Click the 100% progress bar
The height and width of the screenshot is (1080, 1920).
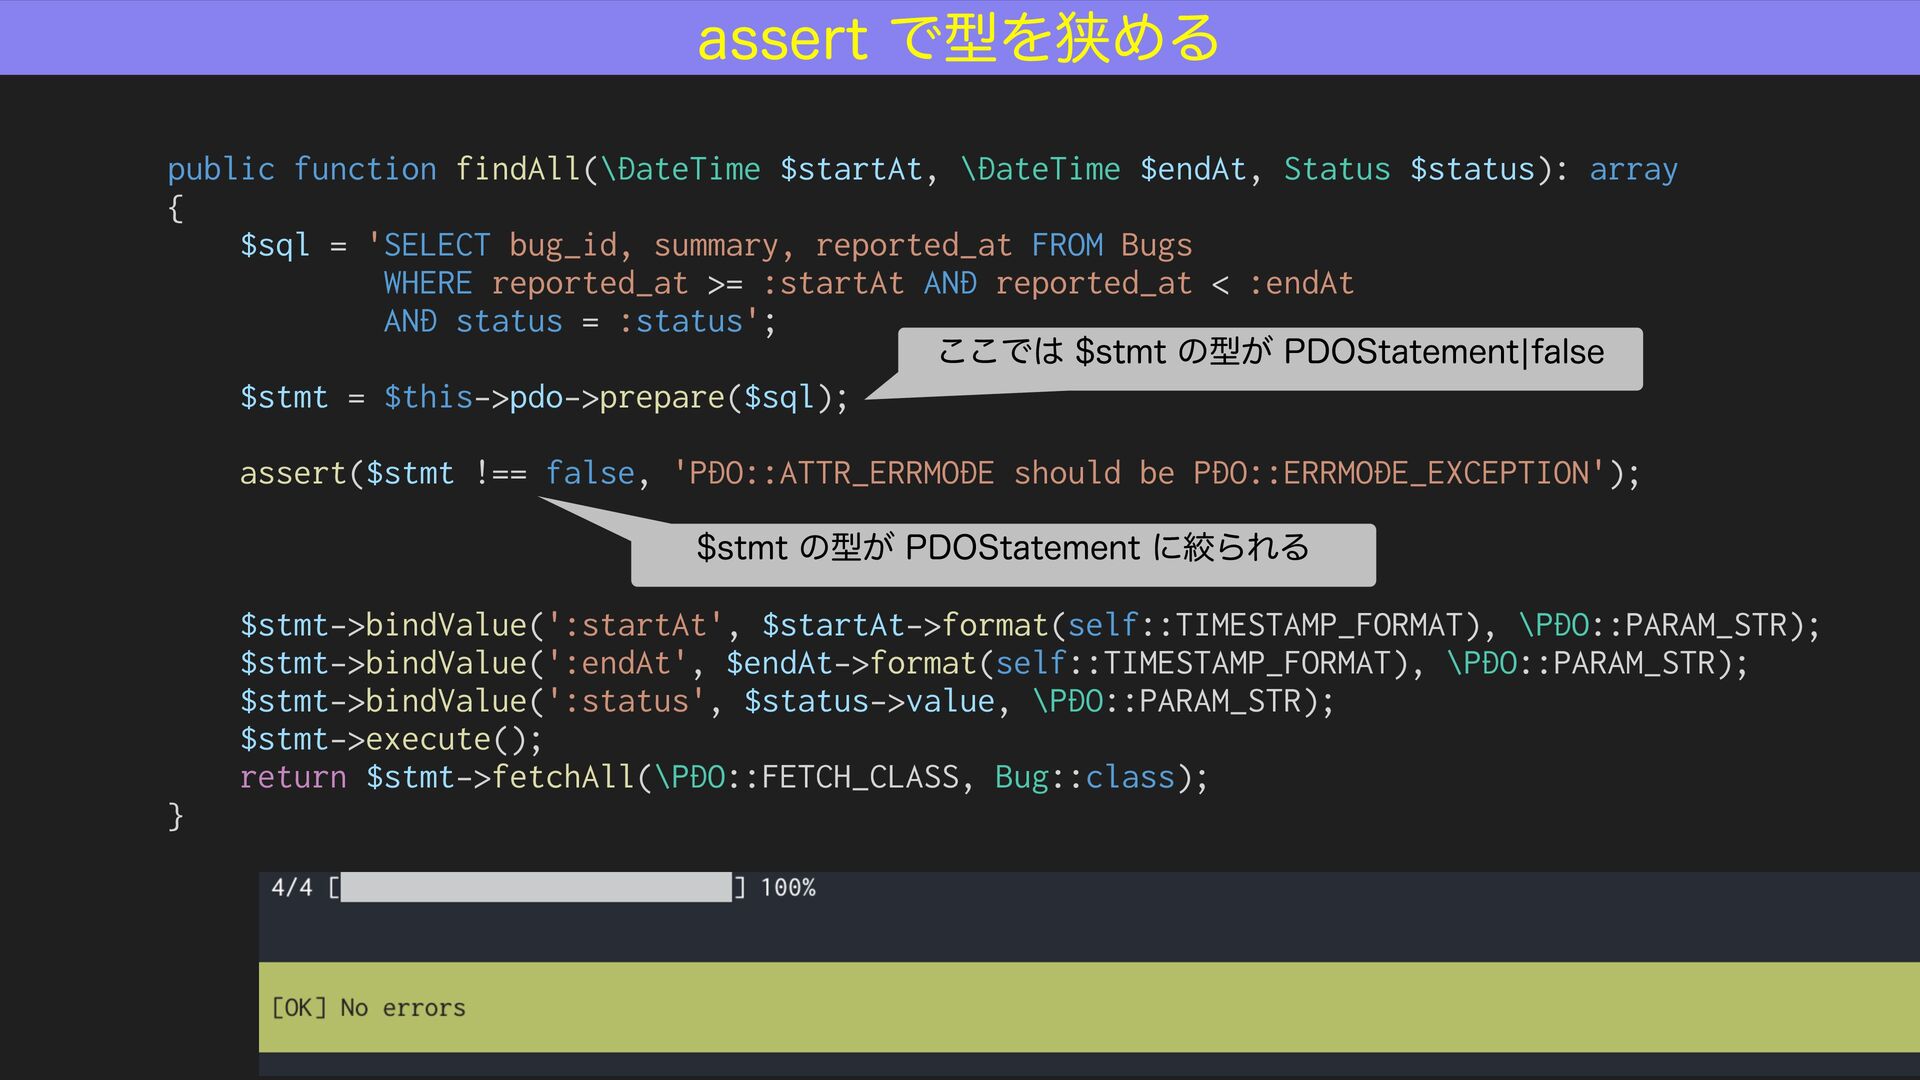536,887
